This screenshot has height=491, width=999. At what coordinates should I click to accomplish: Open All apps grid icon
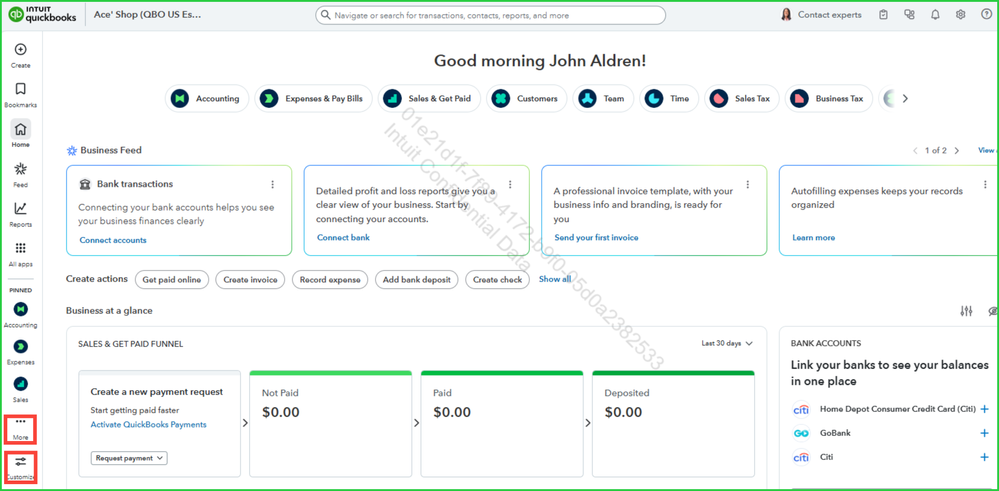(20, 249)
